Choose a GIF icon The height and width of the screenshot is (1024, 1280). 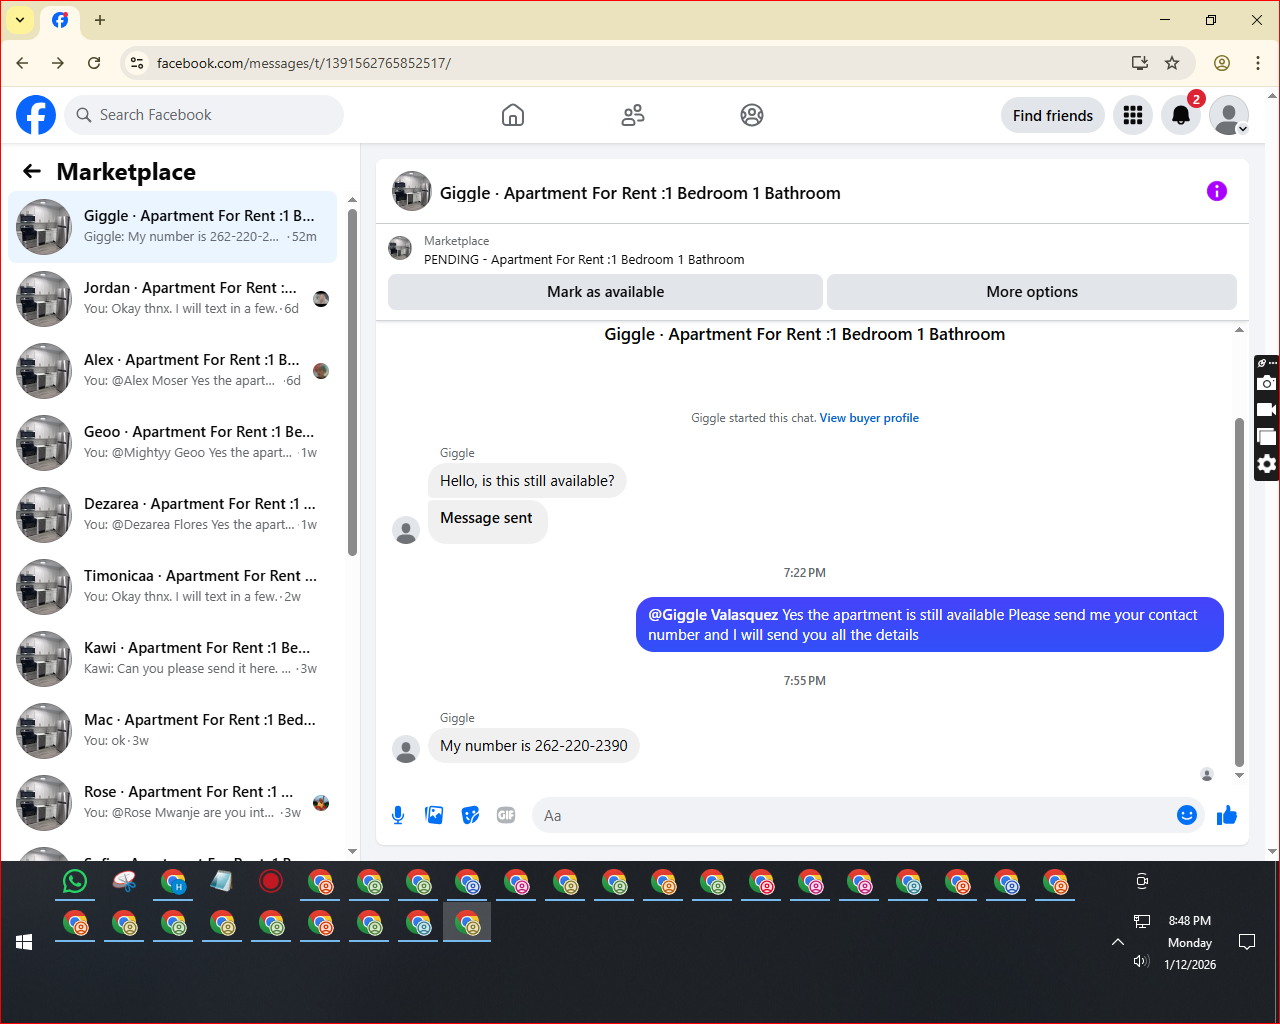(x=506, y=815)
